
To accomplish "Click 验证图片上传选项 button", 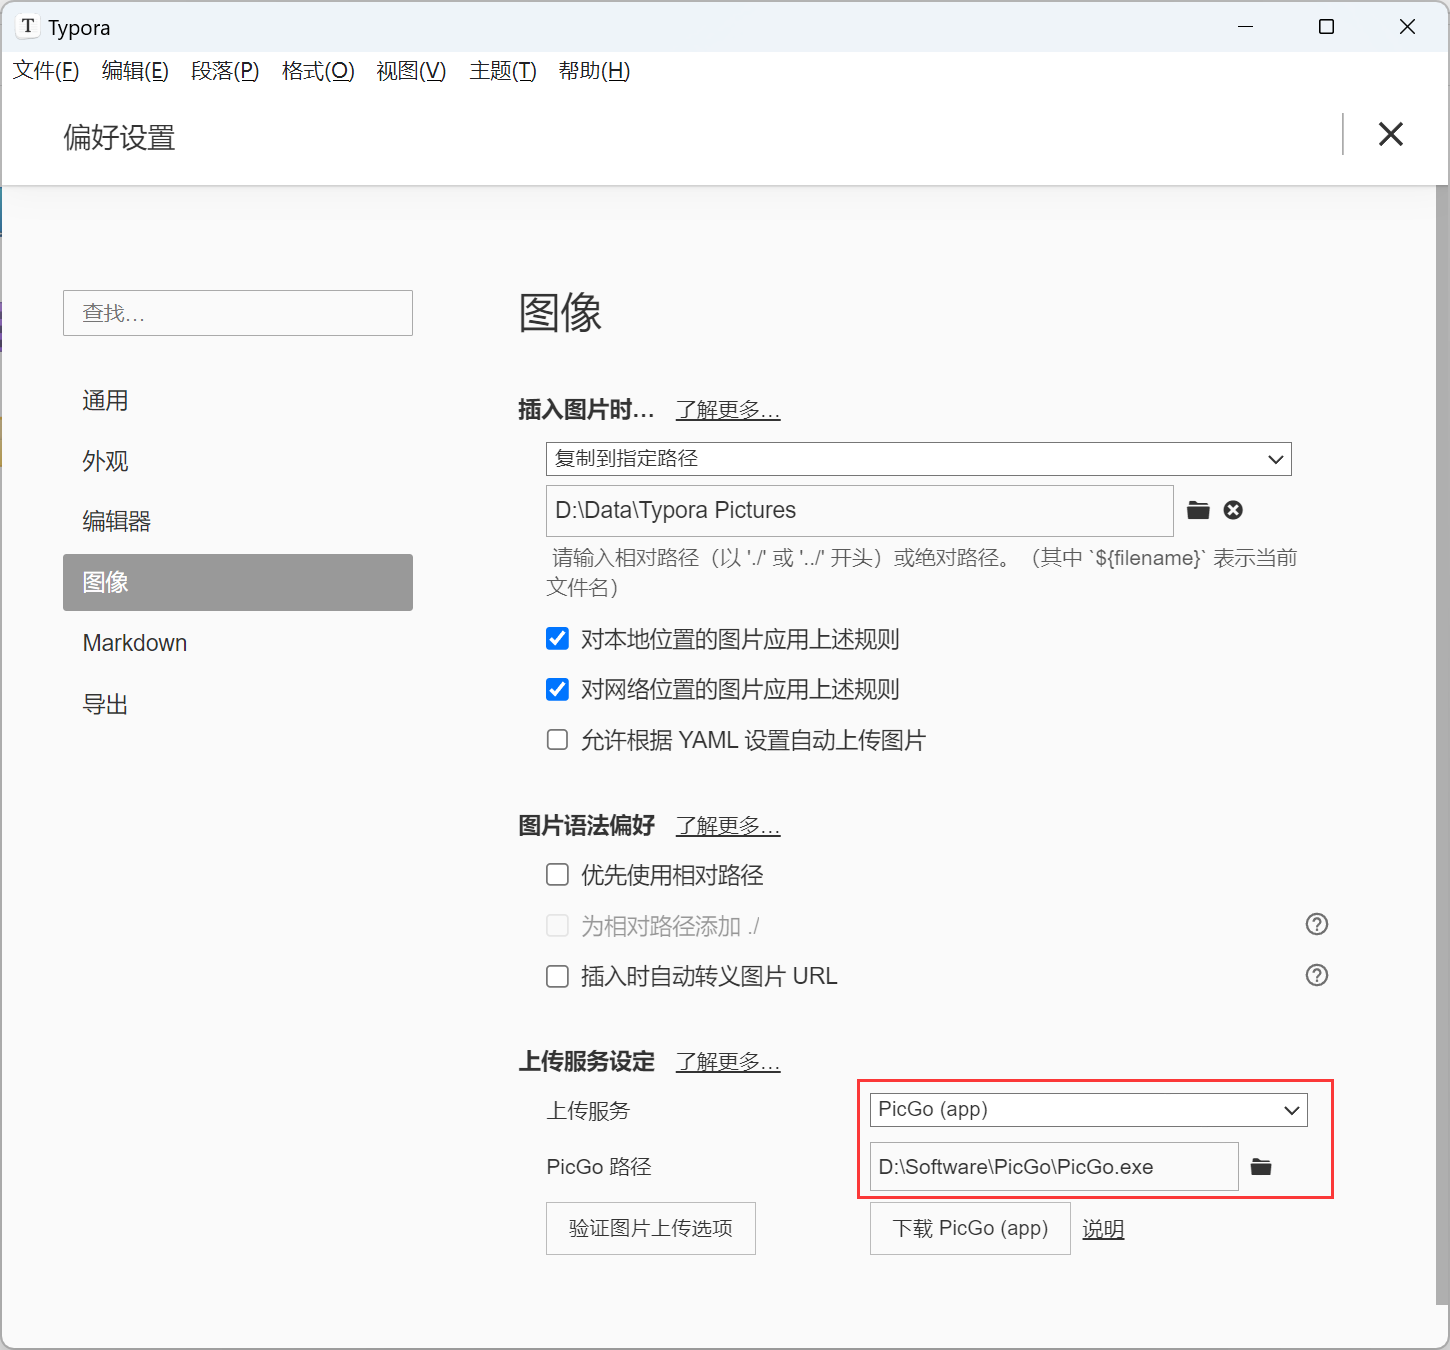I will tap(651, 1228).
